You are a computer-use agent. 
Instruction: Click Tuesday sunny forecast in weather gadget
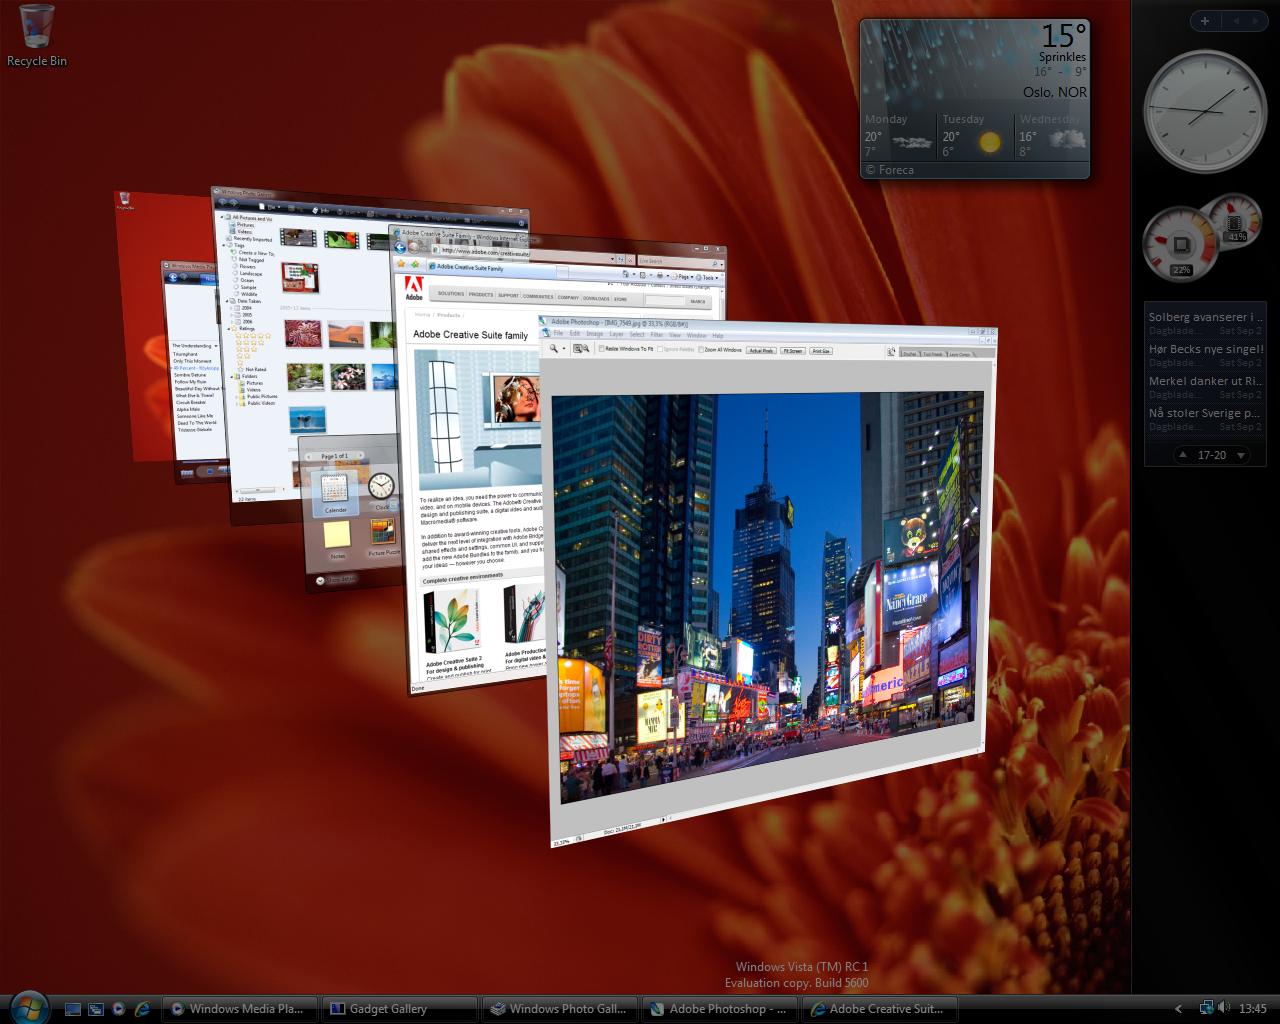[x=975, y=135]
